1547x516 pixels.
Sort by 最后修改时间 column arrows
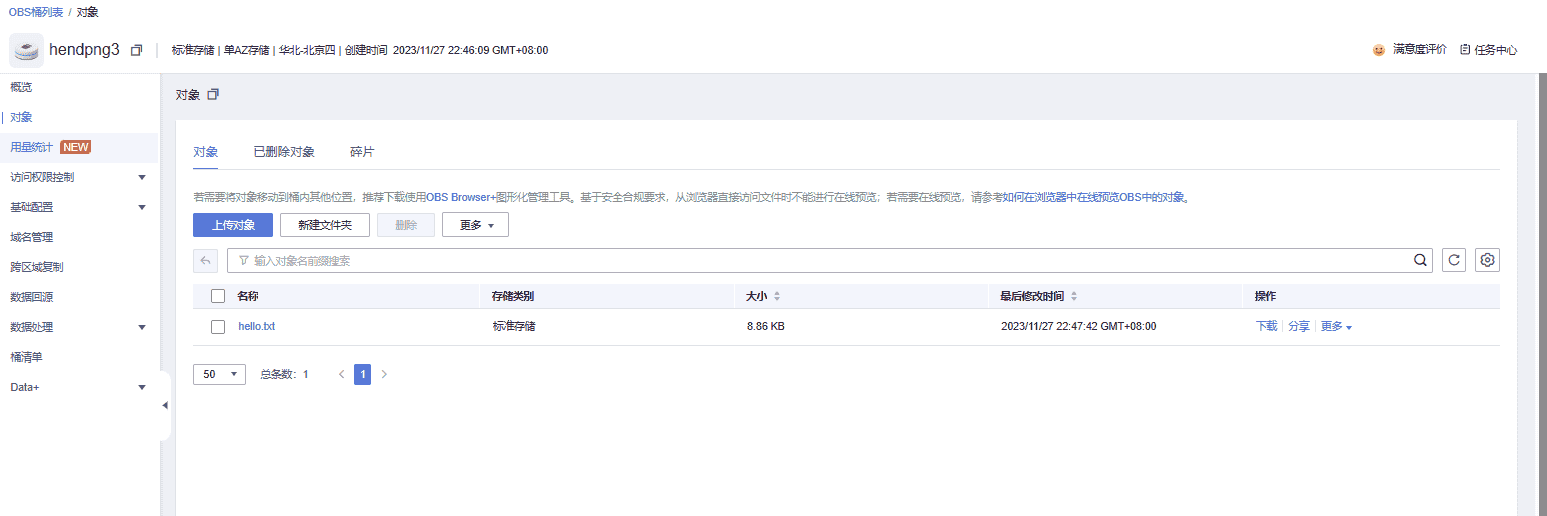pos(1074,297)
